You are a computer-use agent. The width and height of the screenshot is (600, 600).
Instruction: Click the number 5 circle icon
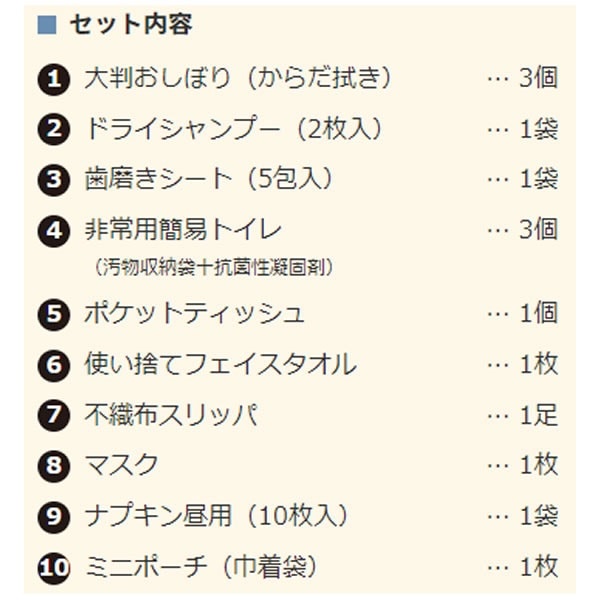[56, 313]
